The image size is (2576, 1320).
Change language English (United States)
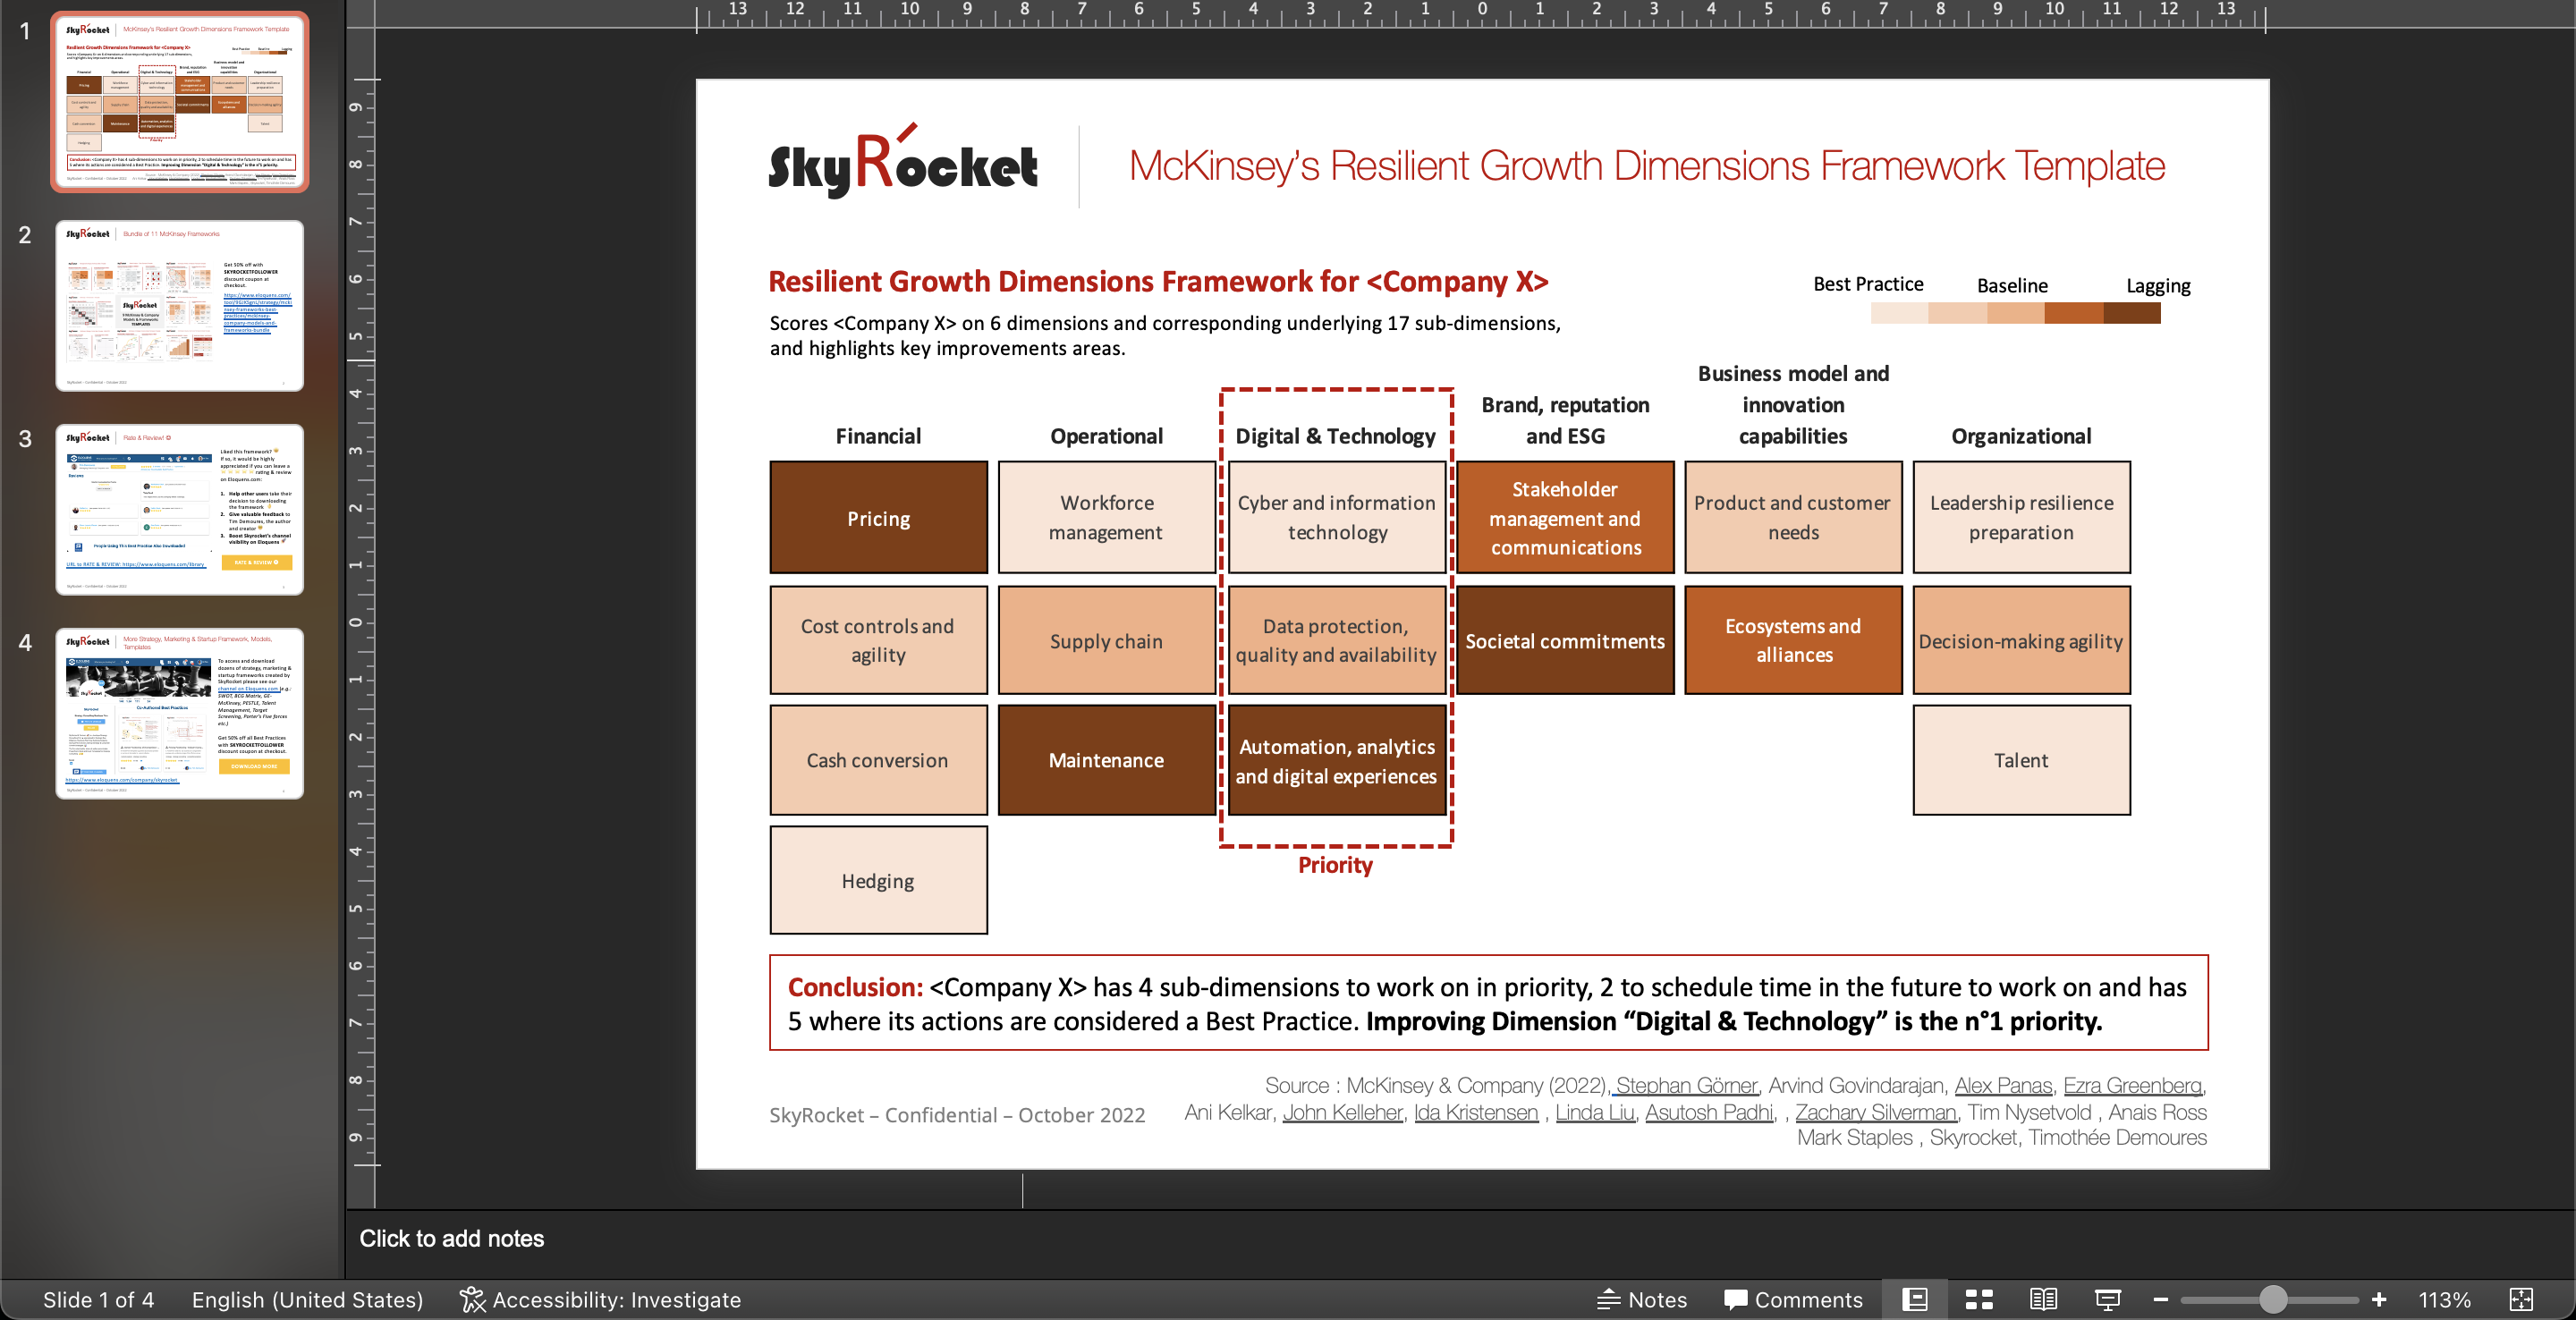coord(307,1299)
